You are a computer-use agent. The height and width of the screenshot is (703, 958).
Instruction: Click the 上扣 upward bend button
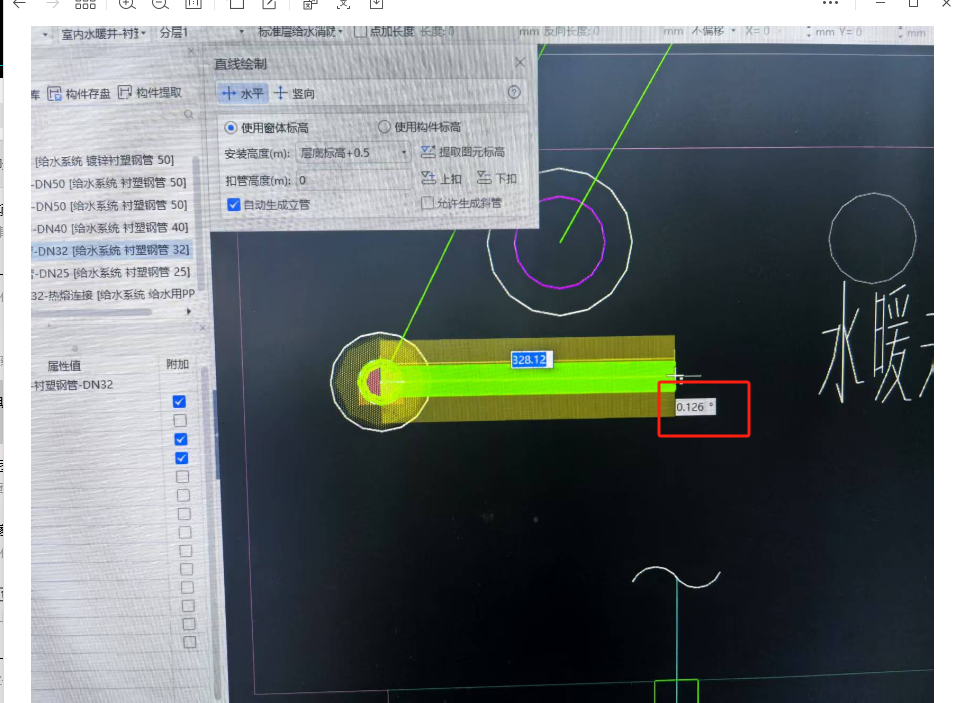pos(441,178)
